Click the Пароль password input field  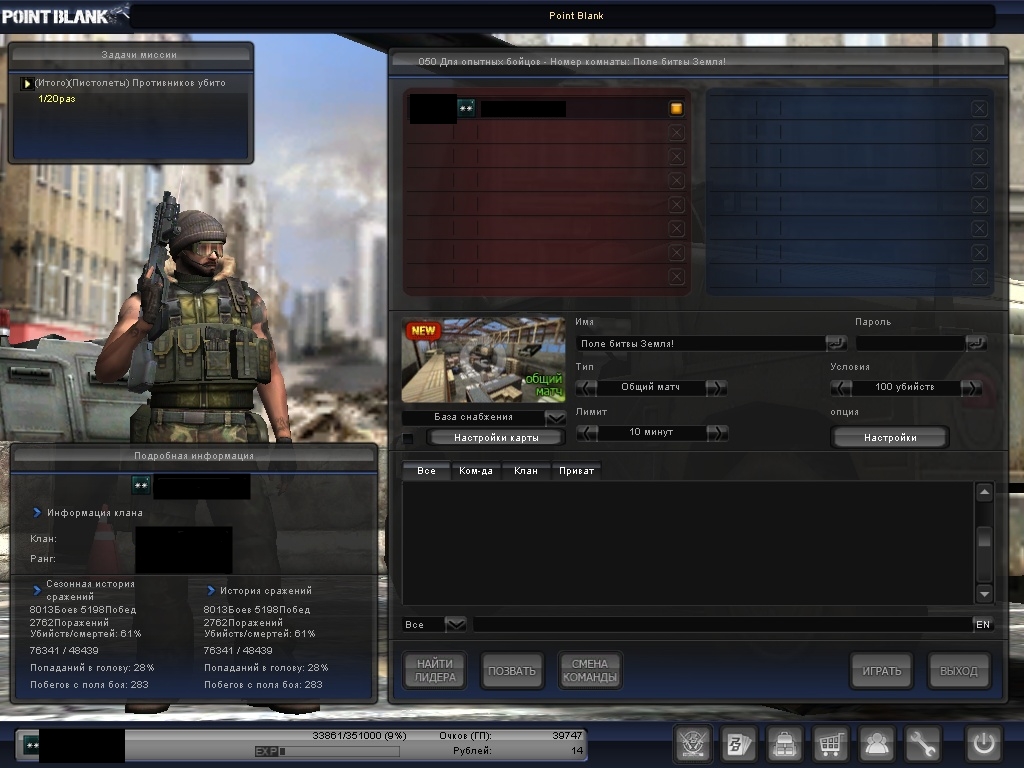click(x=910, y=343)
